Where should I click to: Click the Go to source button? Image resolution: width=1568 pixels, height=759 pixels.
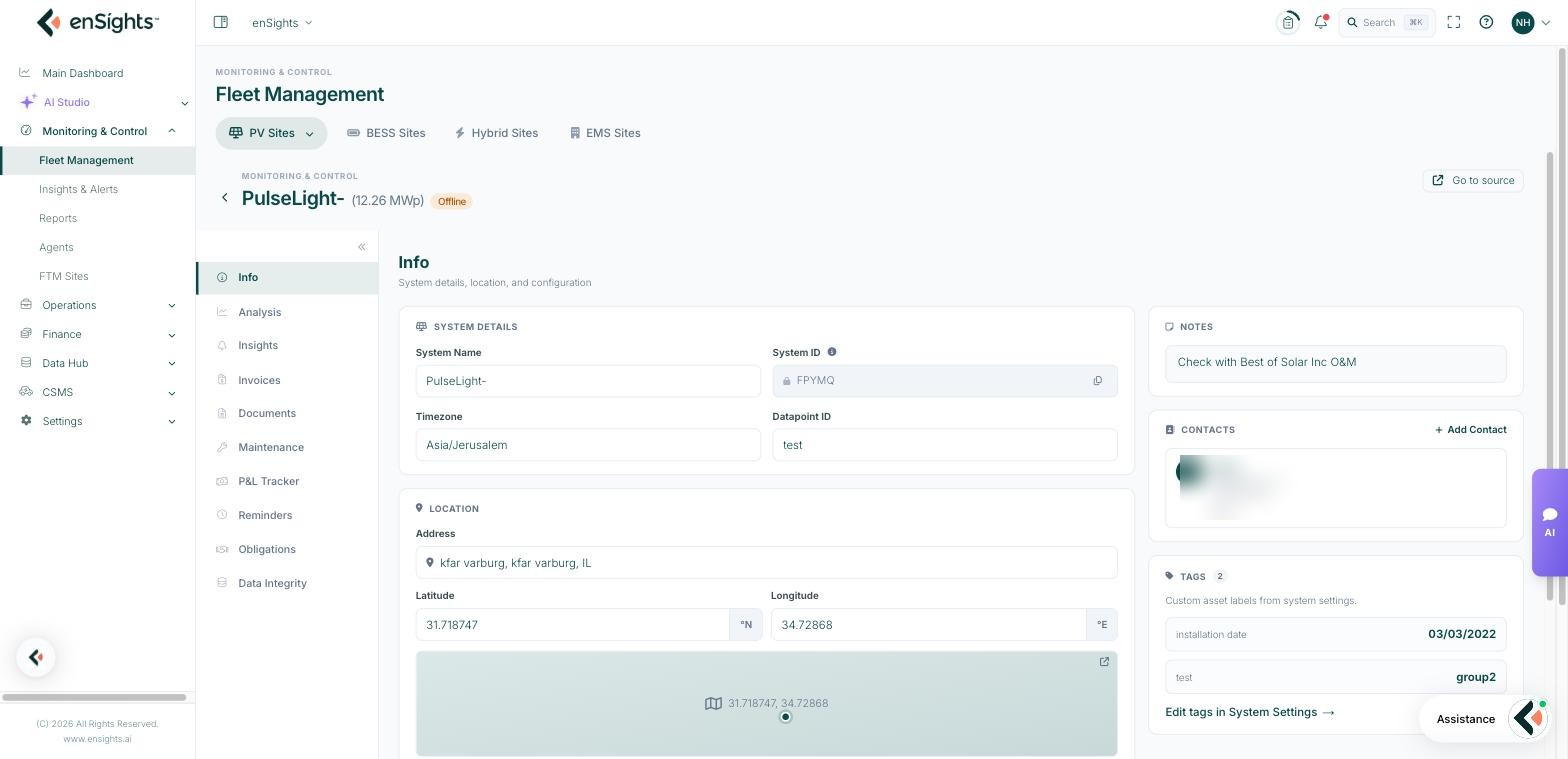pos(1473,180)
